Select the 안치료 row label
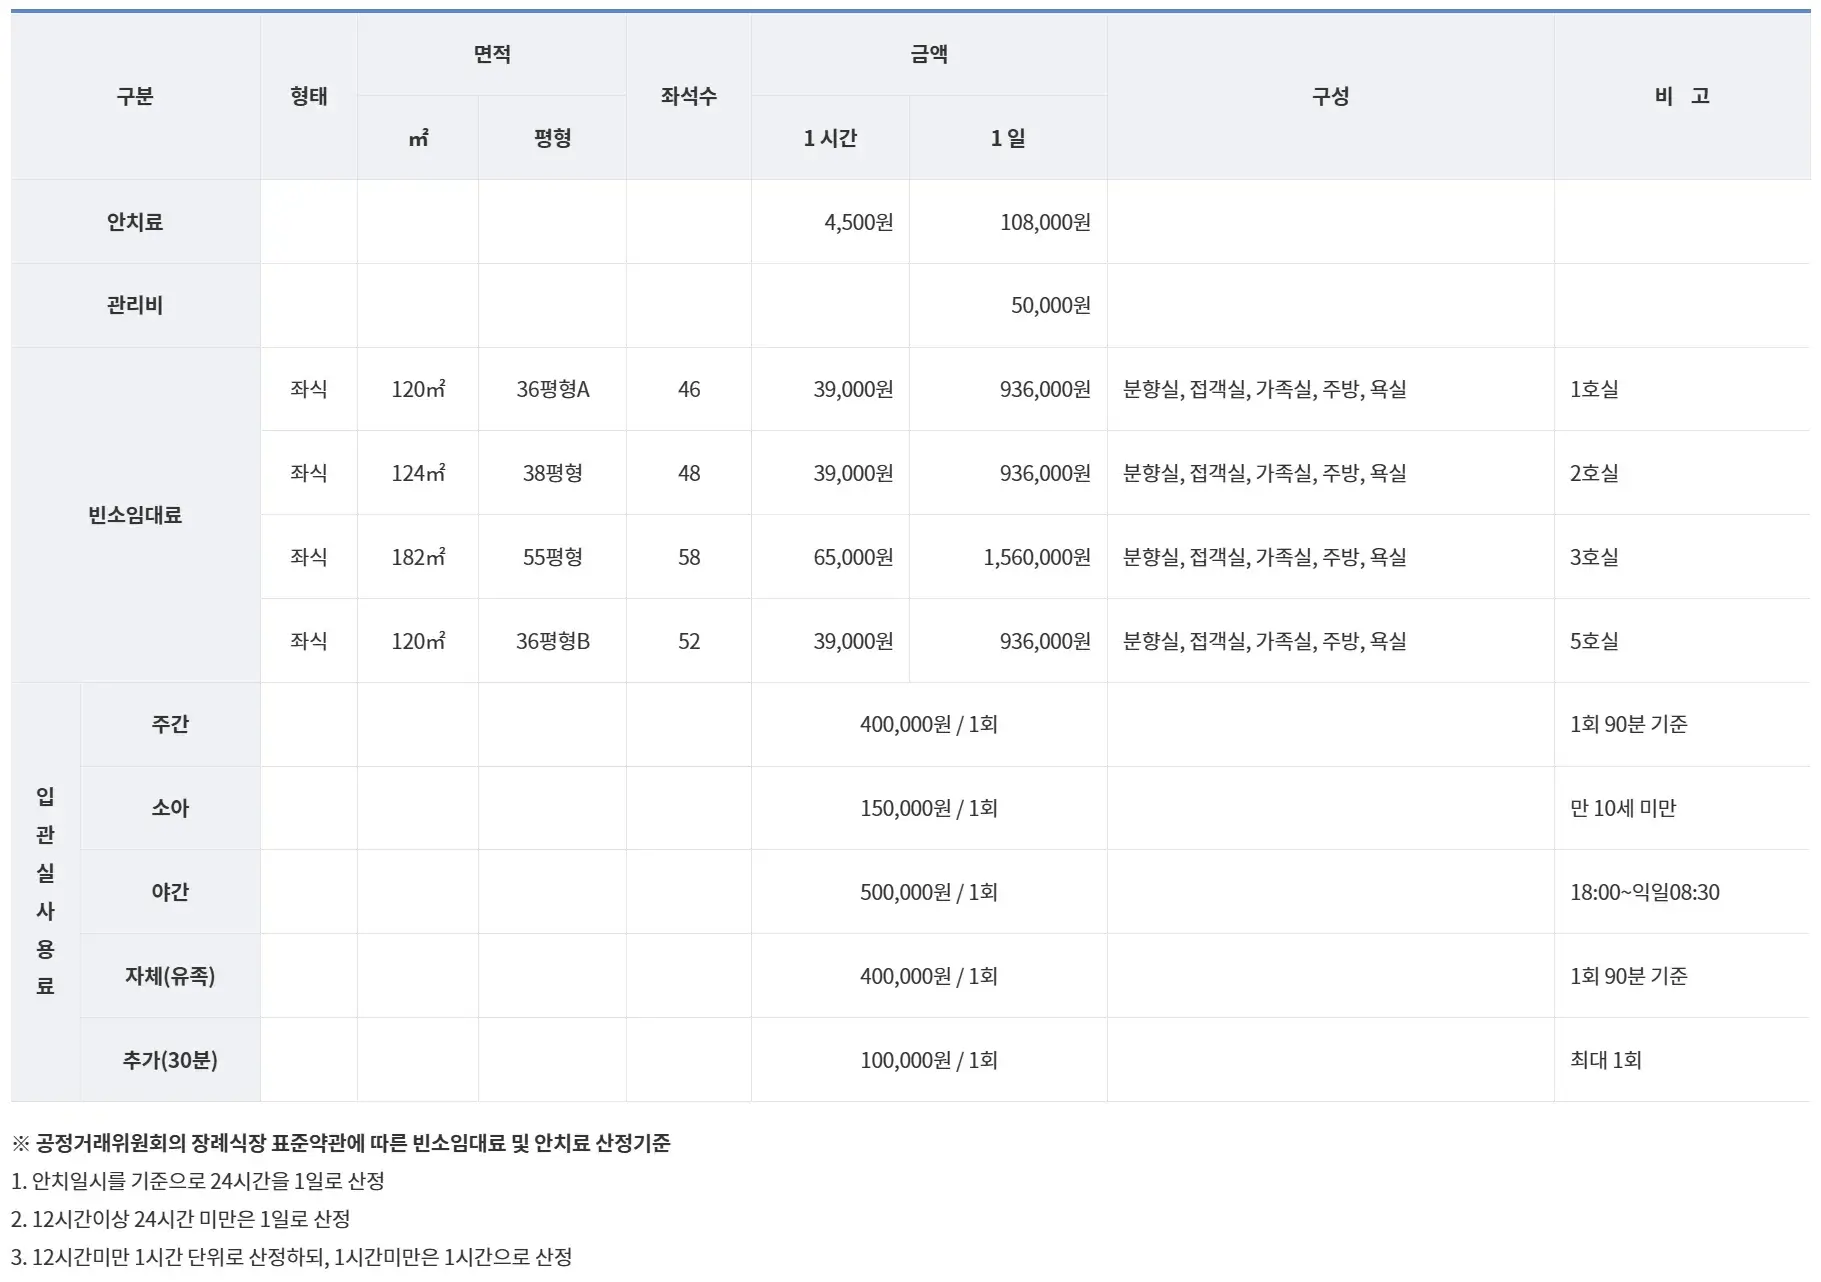This screenshot has height=1282, width=1821. (135, 222)
